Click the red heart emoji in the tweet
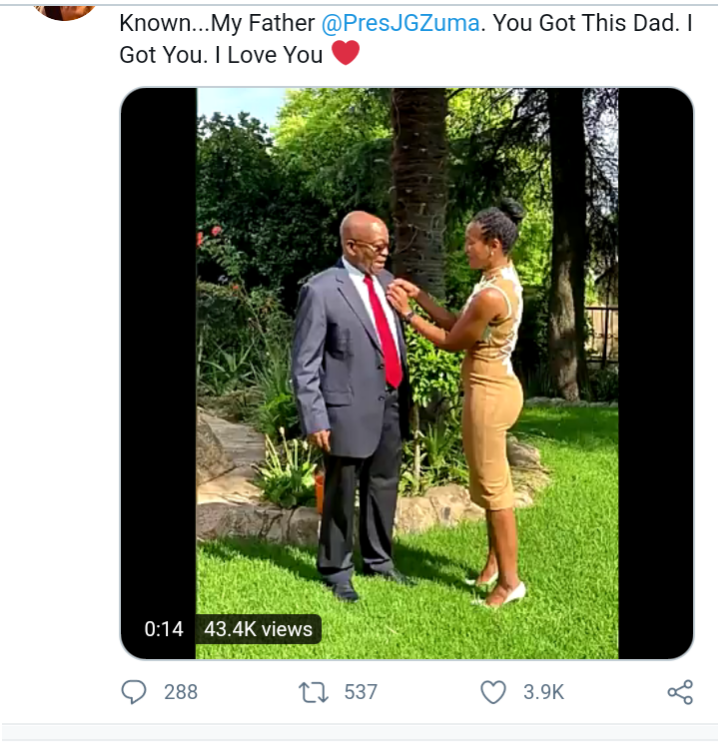Viewport: 719px width, 746px height. pyautogui.click(x=345, y=52)
